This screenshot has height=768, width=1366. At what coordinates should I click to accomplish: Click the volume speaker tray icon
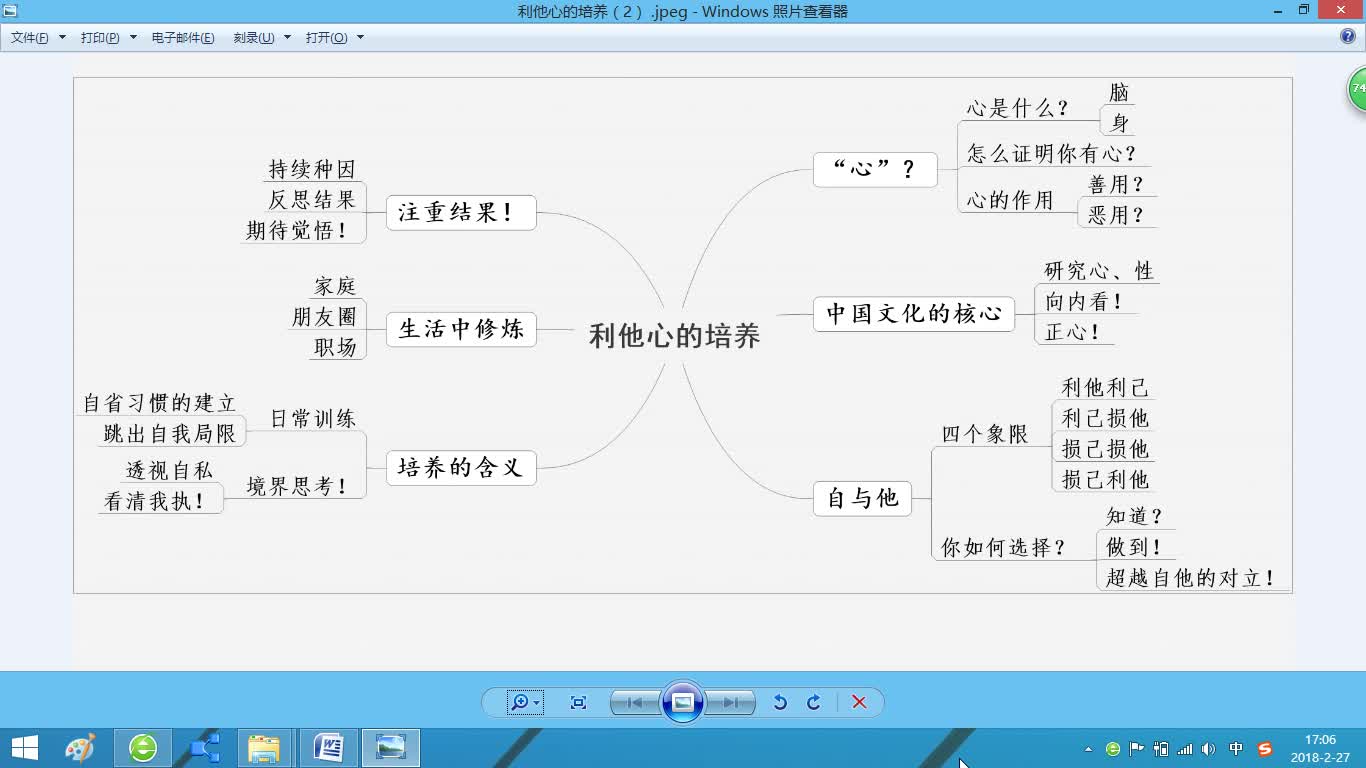coord(1209,749)
